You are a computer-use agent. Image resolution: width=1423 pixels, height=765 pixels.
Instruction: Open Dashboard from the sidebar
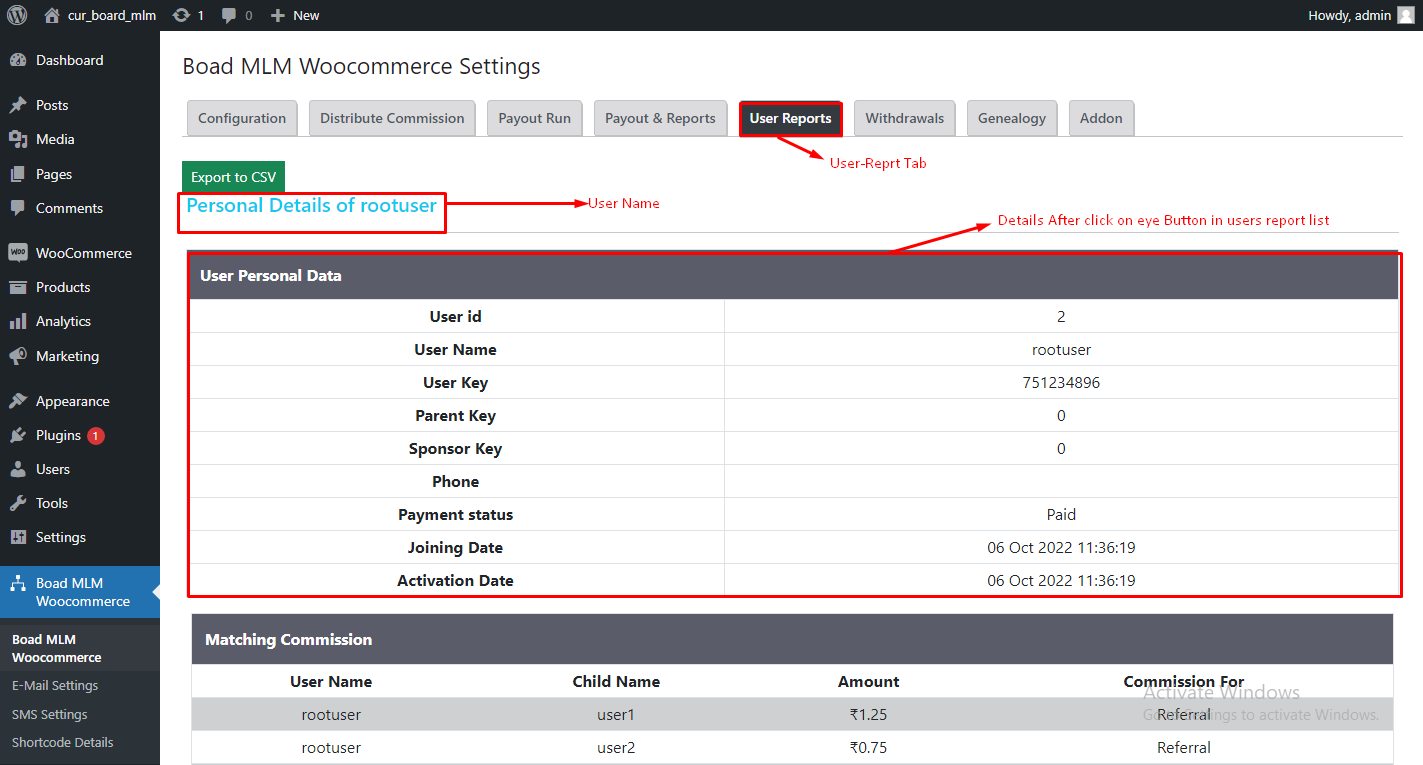(x=69, y=60)
